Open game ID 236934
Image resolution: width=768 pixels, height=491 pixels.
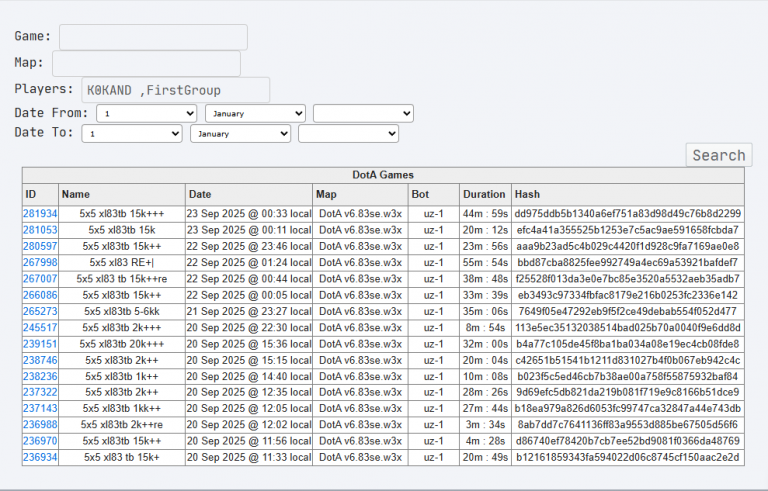40,457
